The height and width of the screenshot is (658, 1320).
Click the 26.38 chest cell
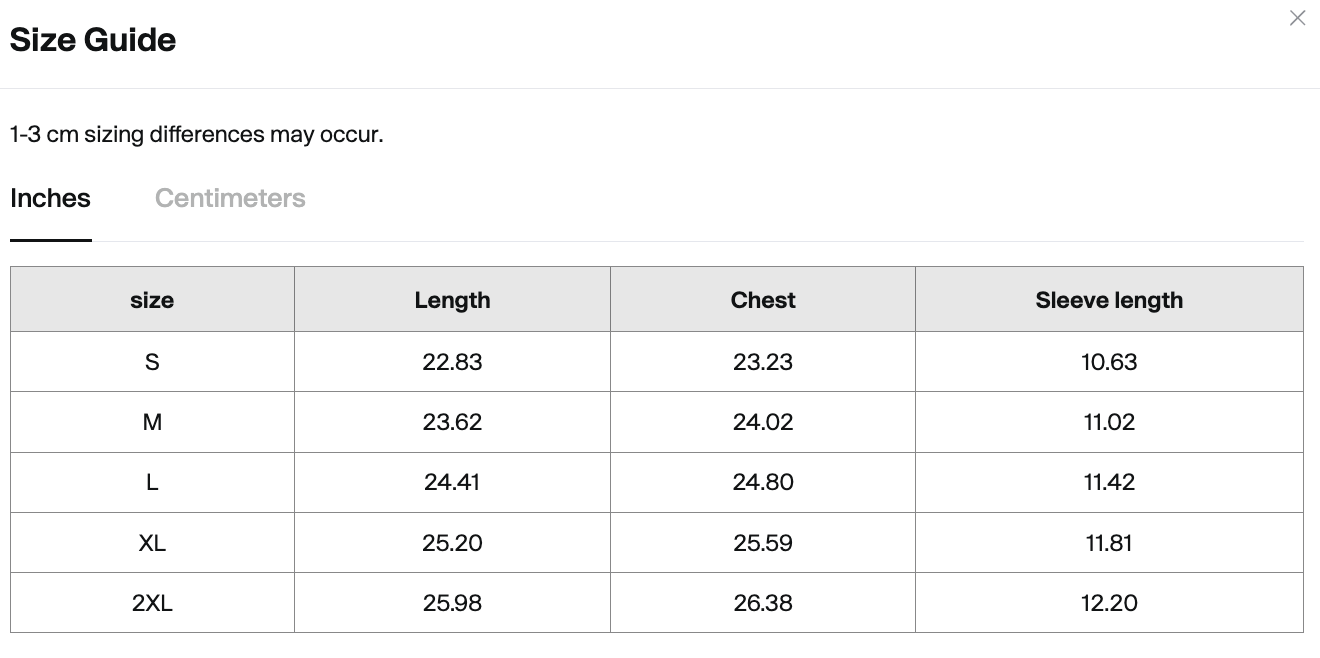(763, 603)
